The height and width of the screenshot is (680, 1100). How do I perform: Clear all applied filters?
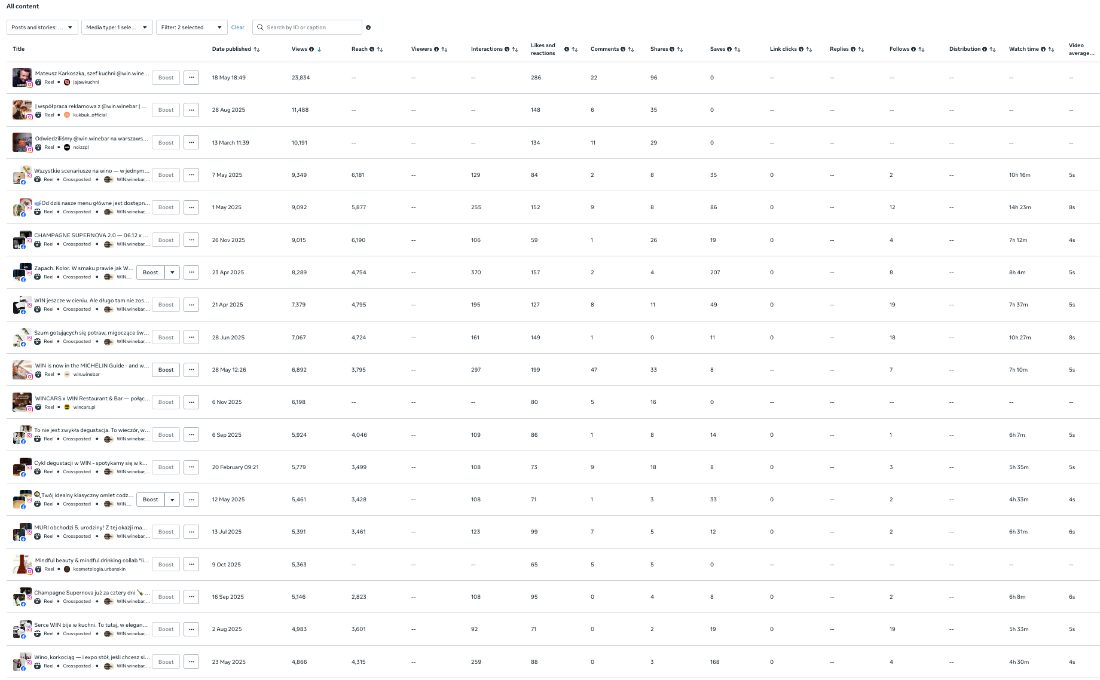coord(238,27)
